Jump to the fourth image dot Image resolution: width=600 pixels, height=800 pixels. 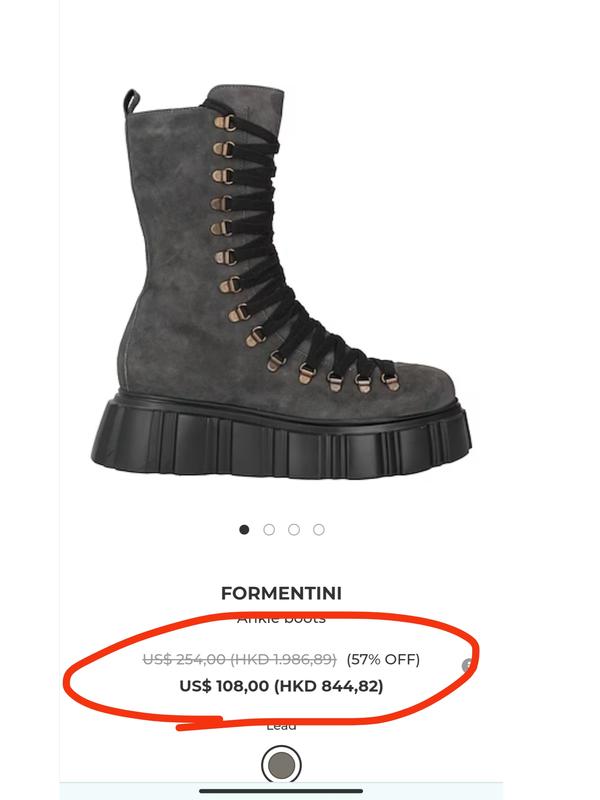(x=319, y=530)
